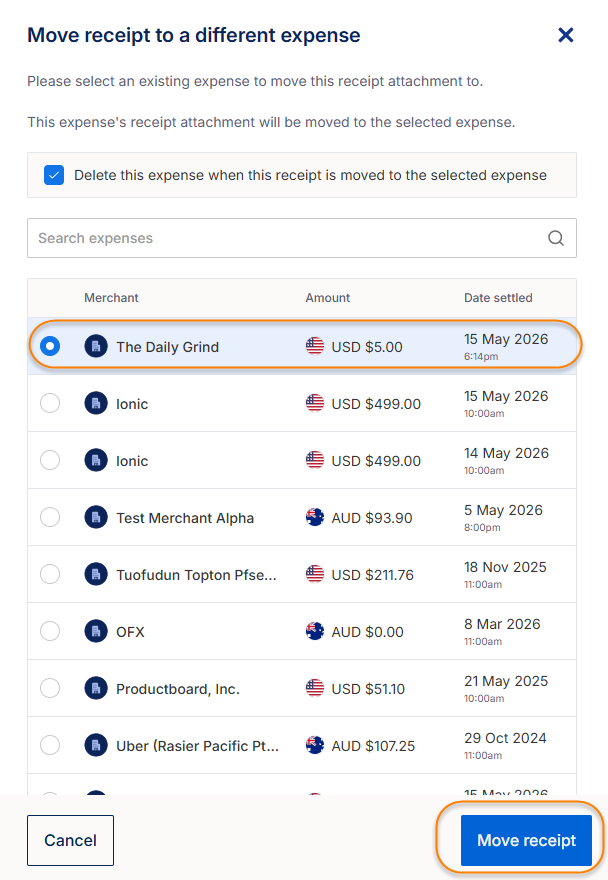The width and height of the screenshot is (608, 880).
Task: Click US flag for Ionic 15 May amount
Action: [x=315, y=403]
